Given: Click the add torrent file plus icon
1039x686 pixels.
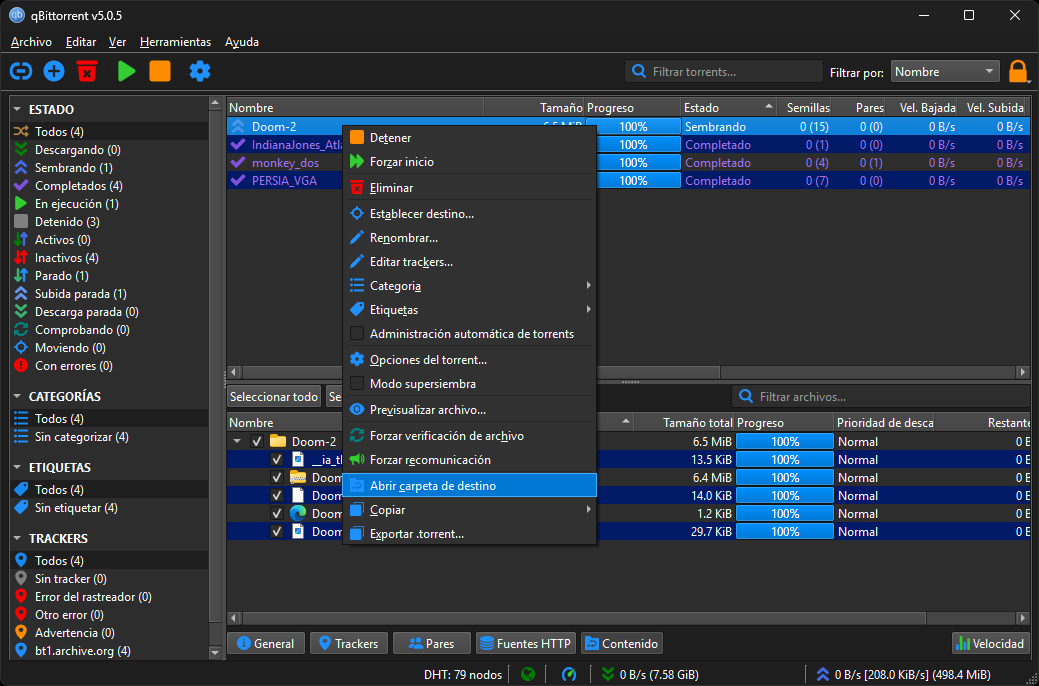Looking at the screenshot, I should [x=54, y=71].
